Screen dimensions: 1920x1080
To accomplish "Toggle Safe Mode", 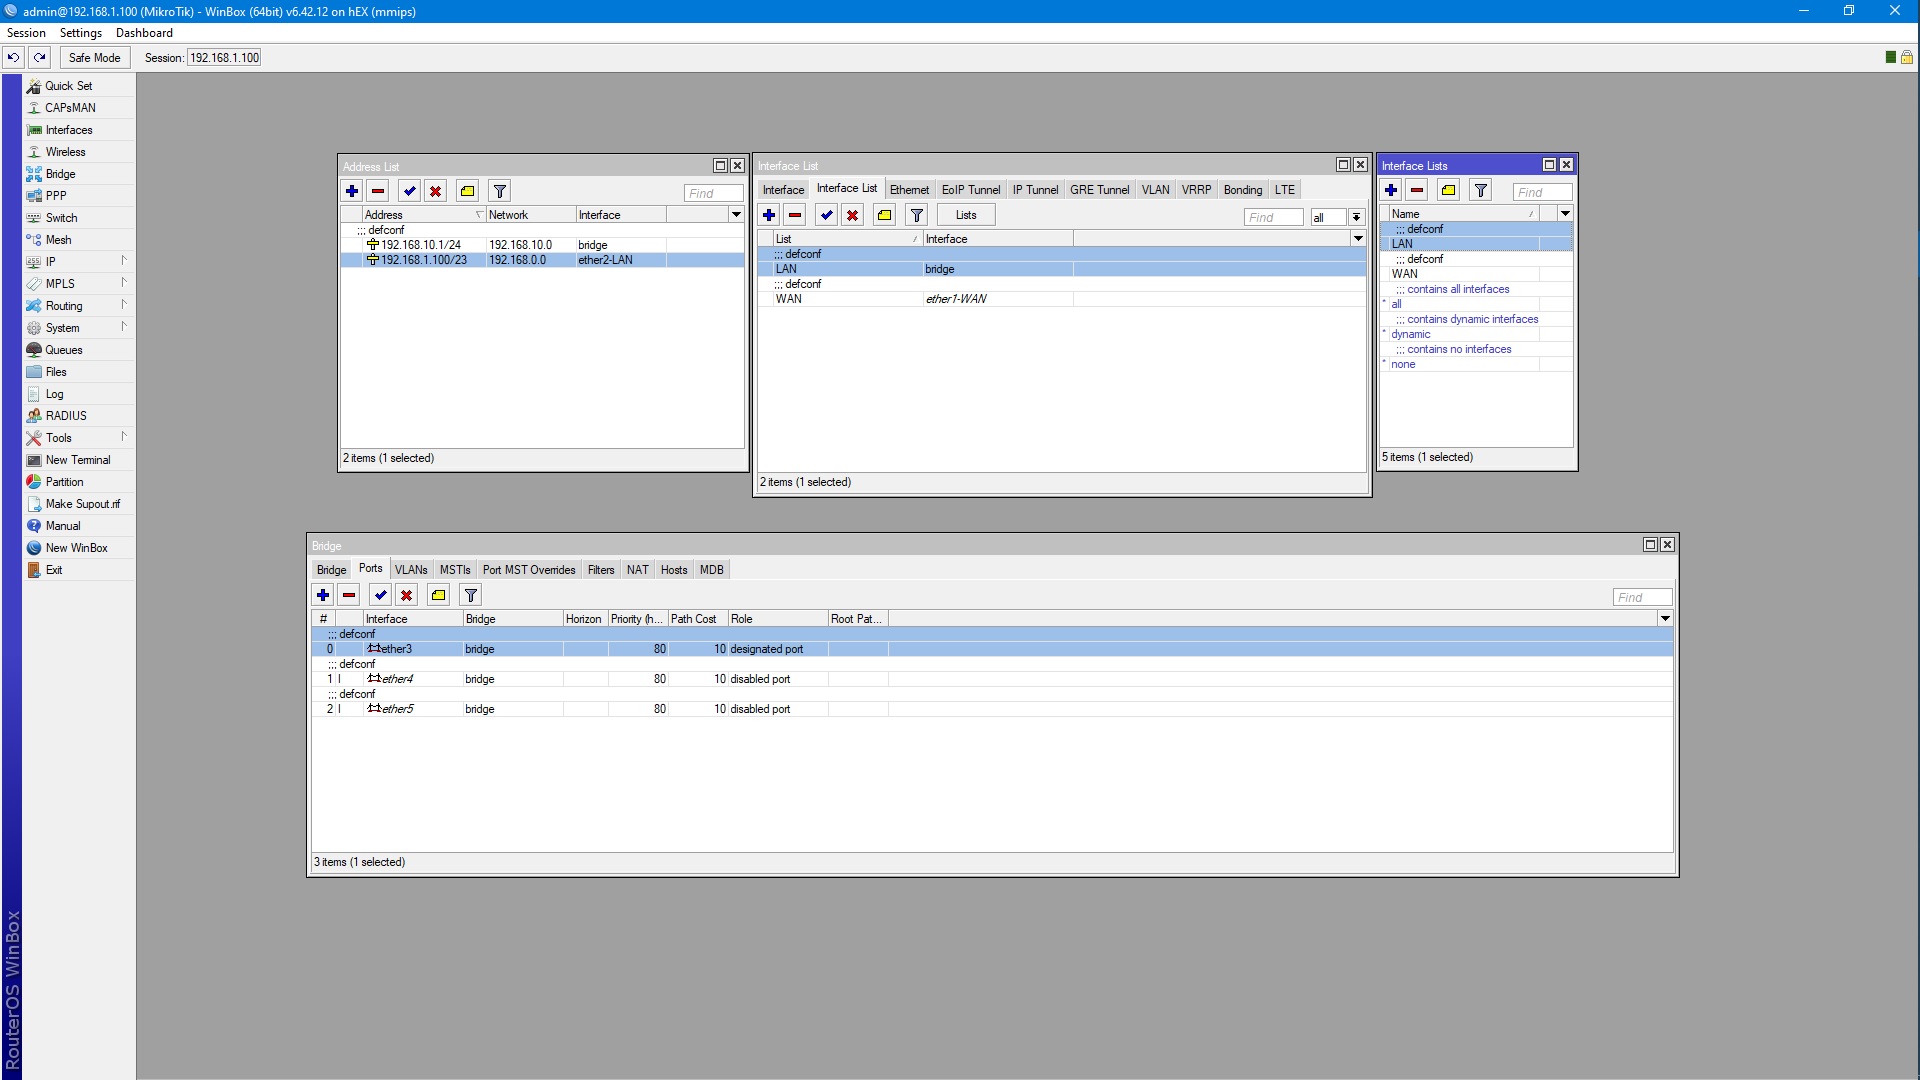I will tap(95, 57).
